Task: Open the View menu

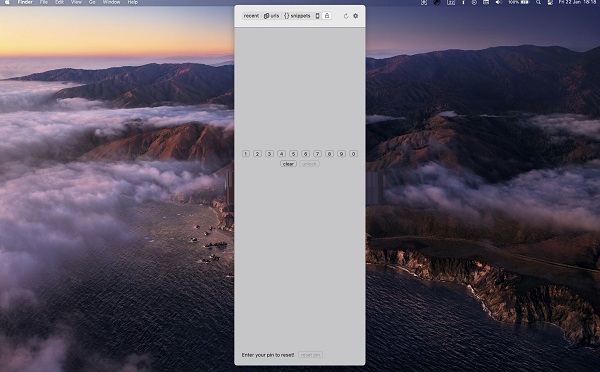Action: click(76, 2)
